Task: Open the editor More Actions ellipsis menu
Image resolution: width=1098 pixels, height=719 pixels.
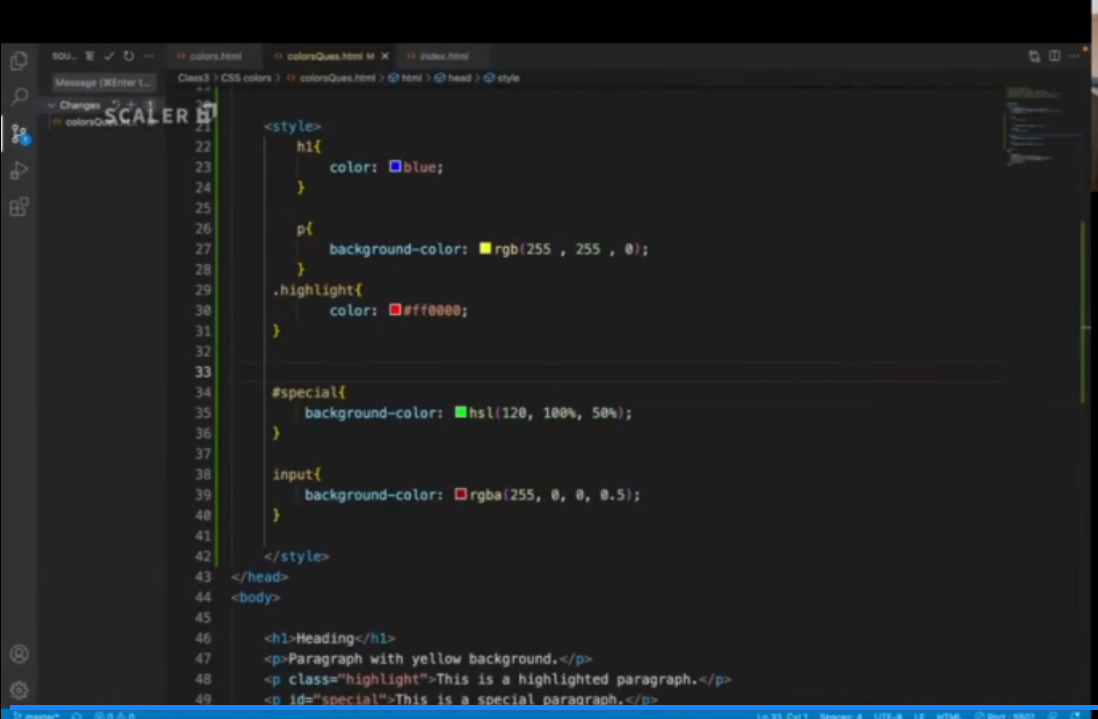Action: click(1076, 56)
